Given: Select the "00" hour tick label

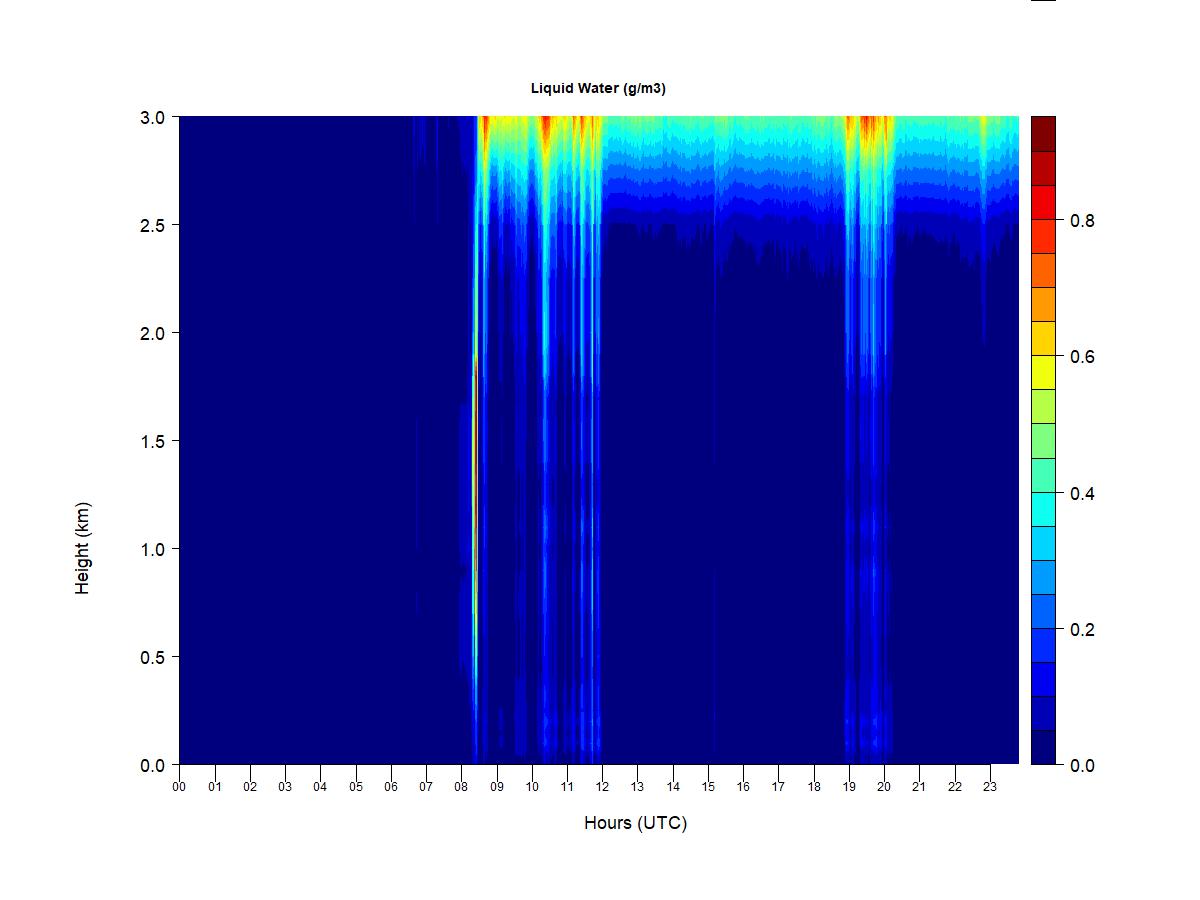Looking at the screenshot, I should 179,787.
